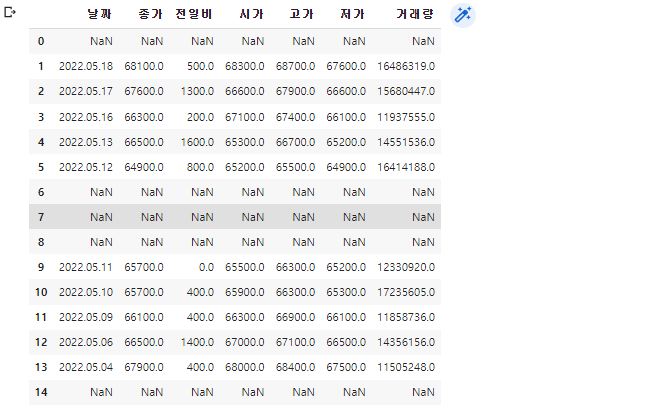
Task: Click change value 500.0
Action: click(x=200, y=66)
